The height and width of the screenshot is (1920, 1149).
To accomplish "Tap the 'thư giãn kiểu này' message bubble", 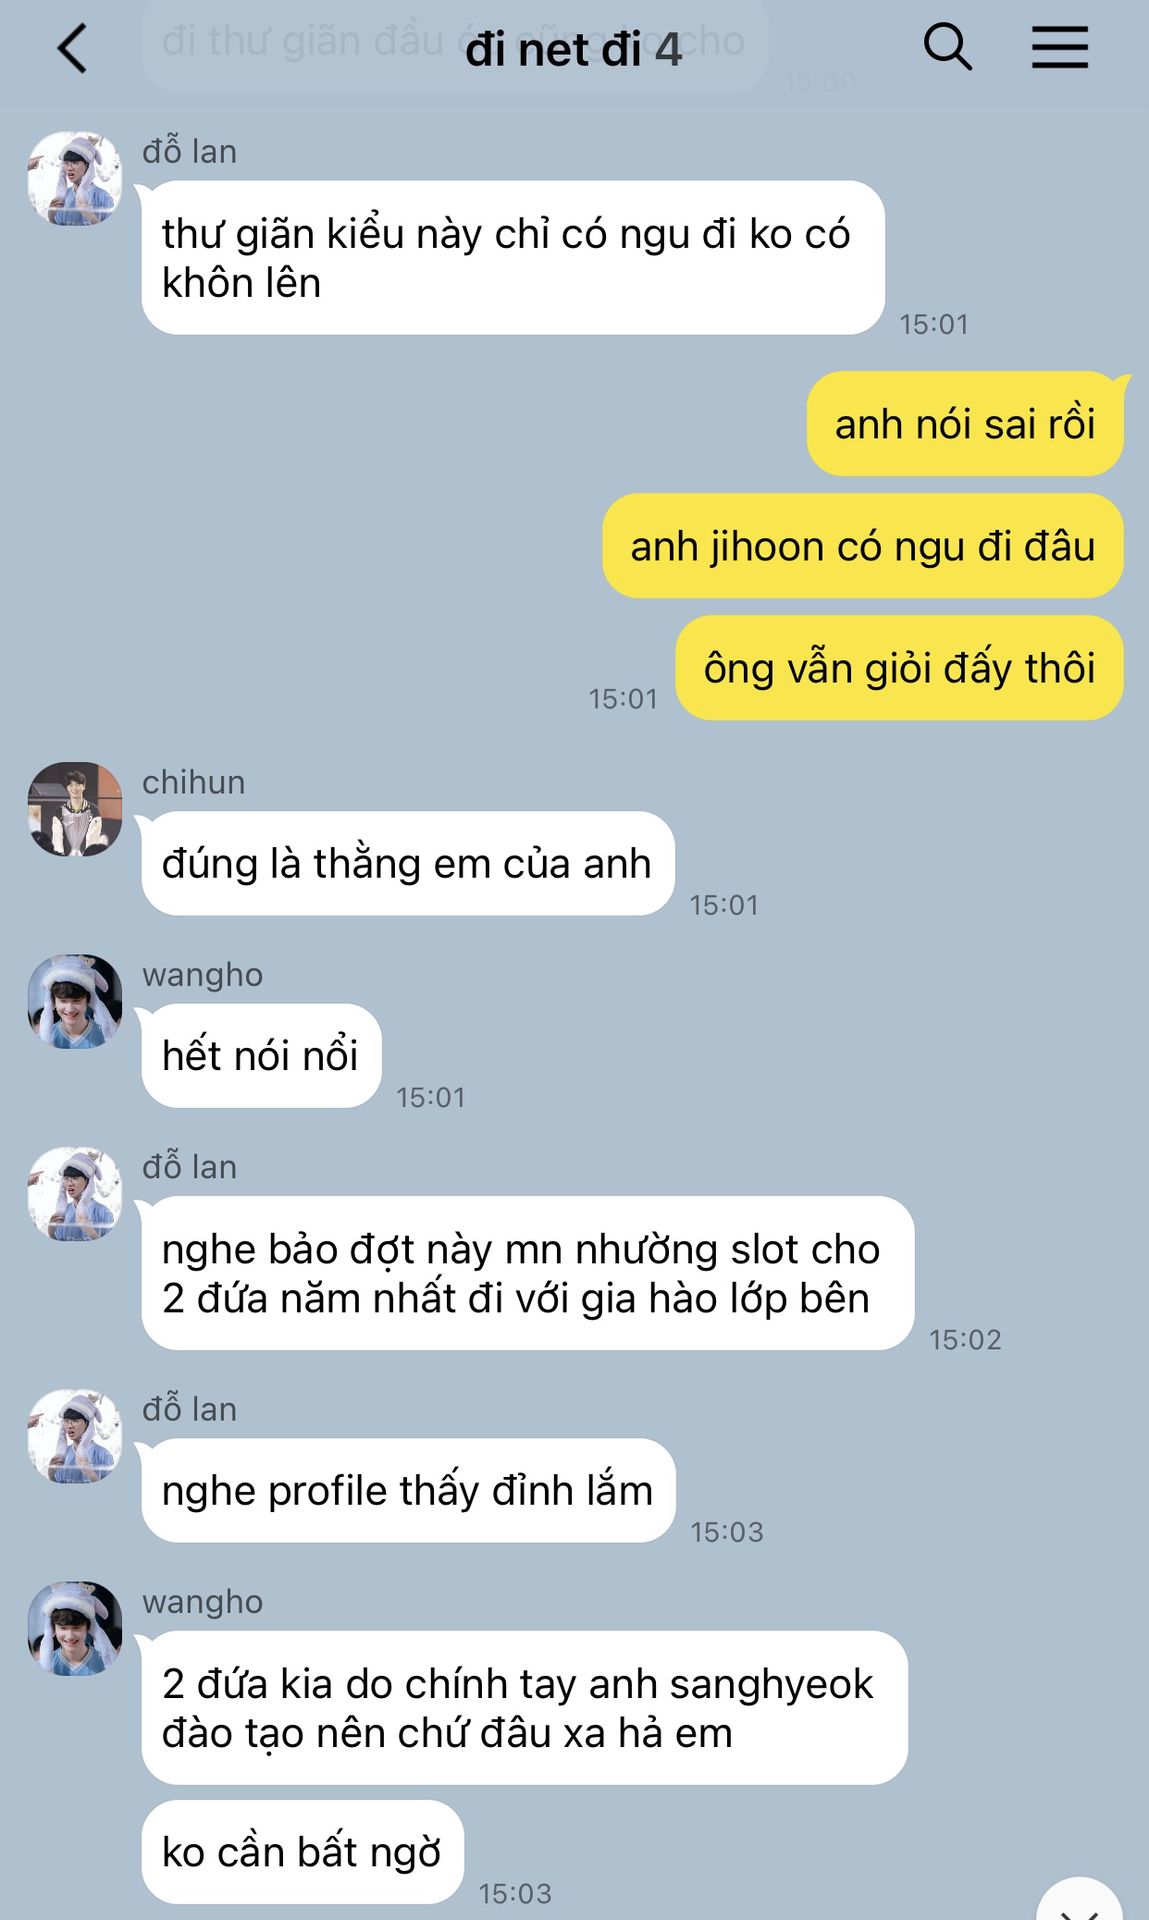I will point(513,258).
